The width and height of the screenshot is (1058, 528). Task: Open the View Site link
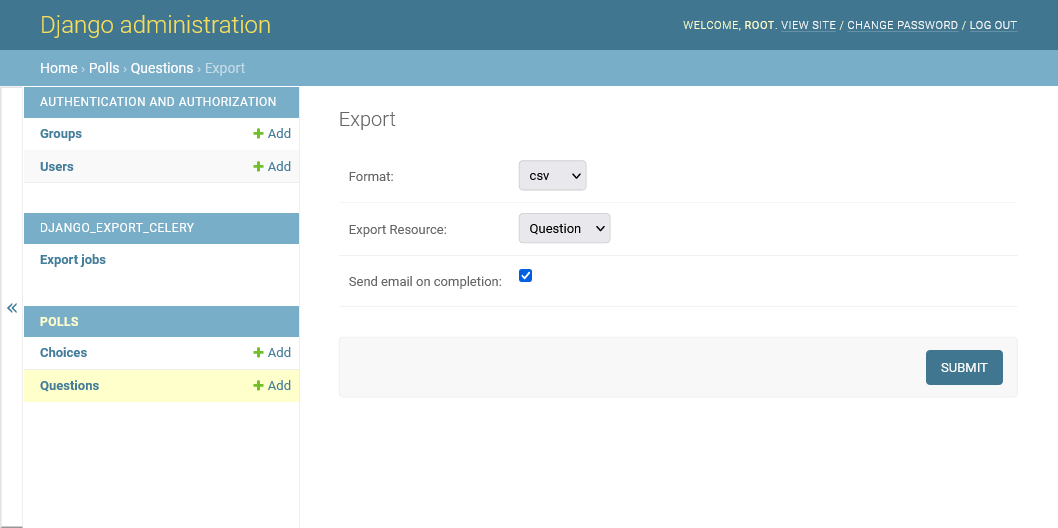coord(808,26)
